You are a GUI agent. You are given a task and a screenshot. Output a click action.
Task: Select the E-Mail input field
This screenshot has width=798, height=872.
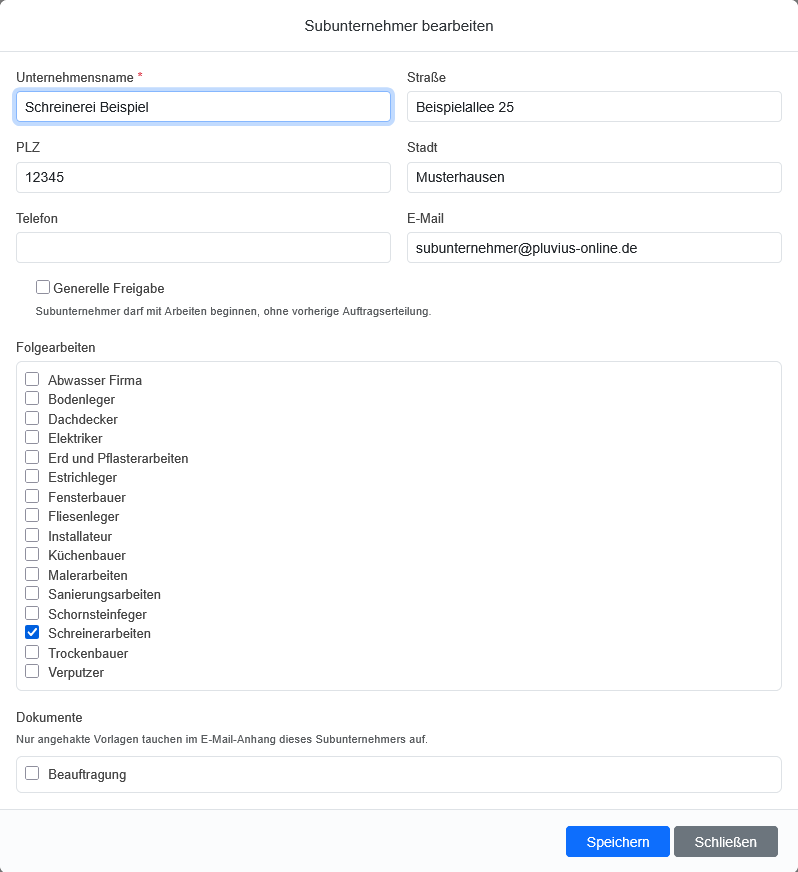click(594, 247)
